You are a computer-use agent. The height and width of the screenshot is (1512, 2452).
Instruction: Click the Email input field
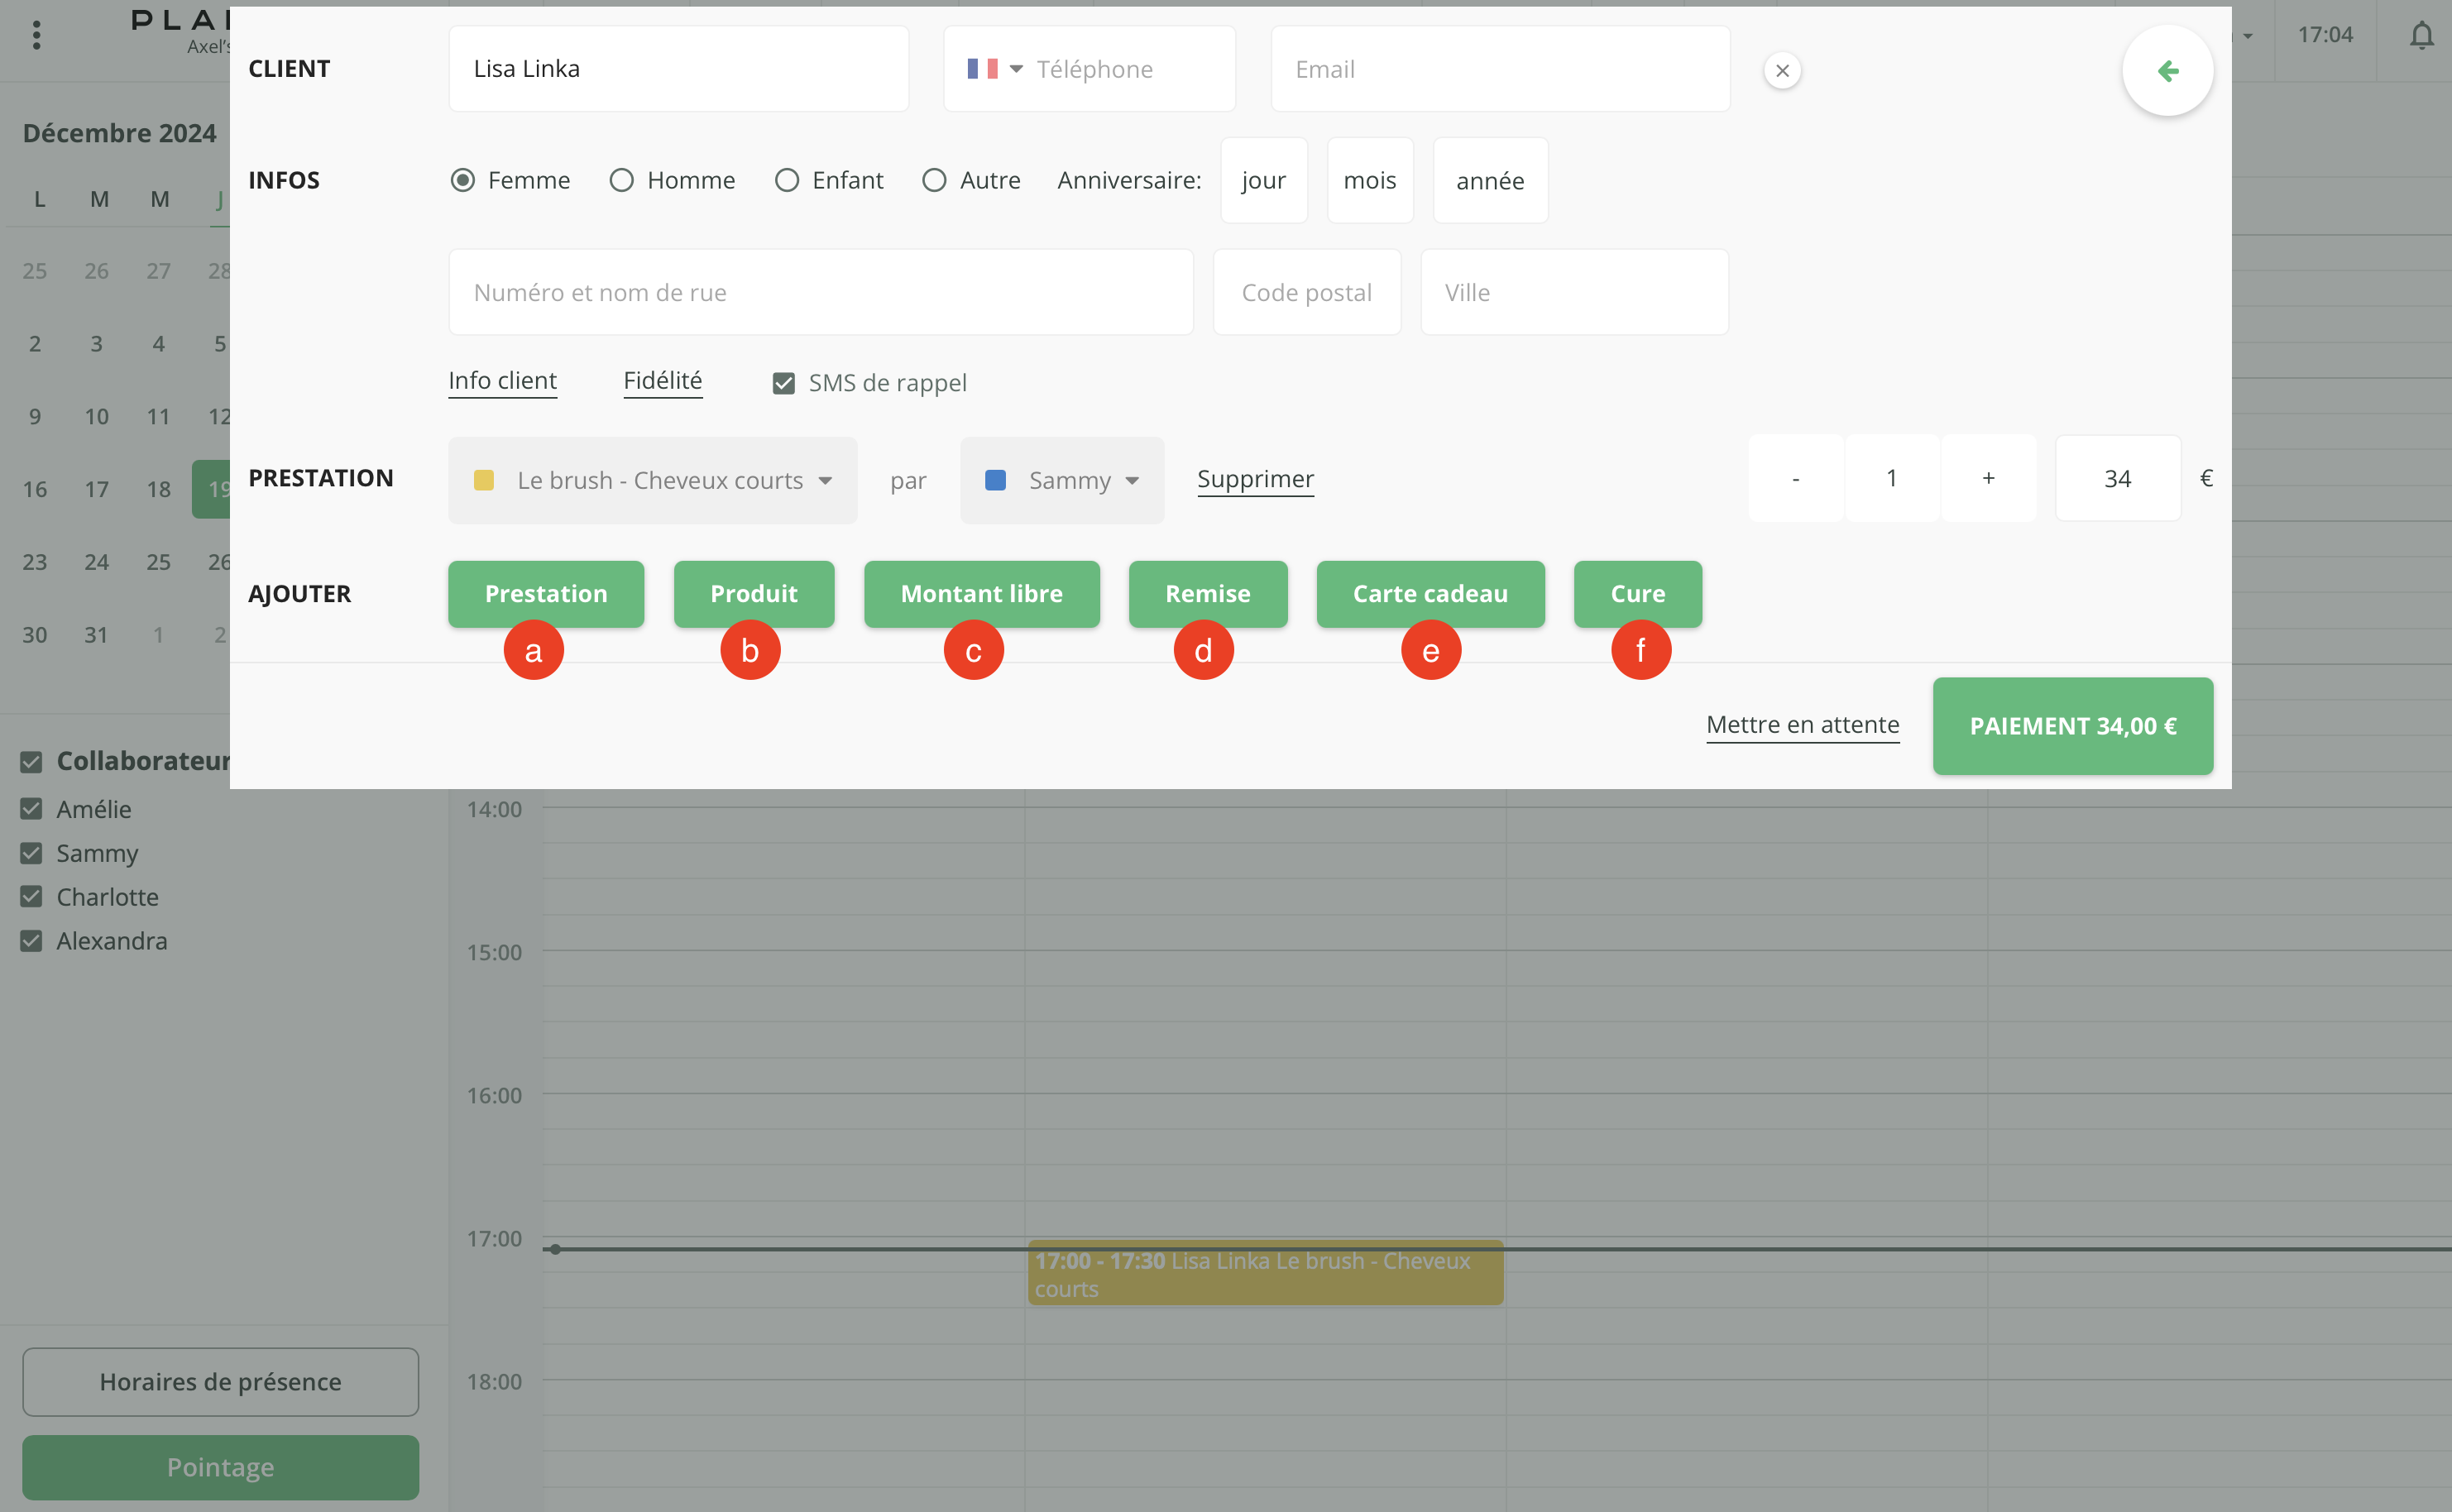[x=1500, y=69]
